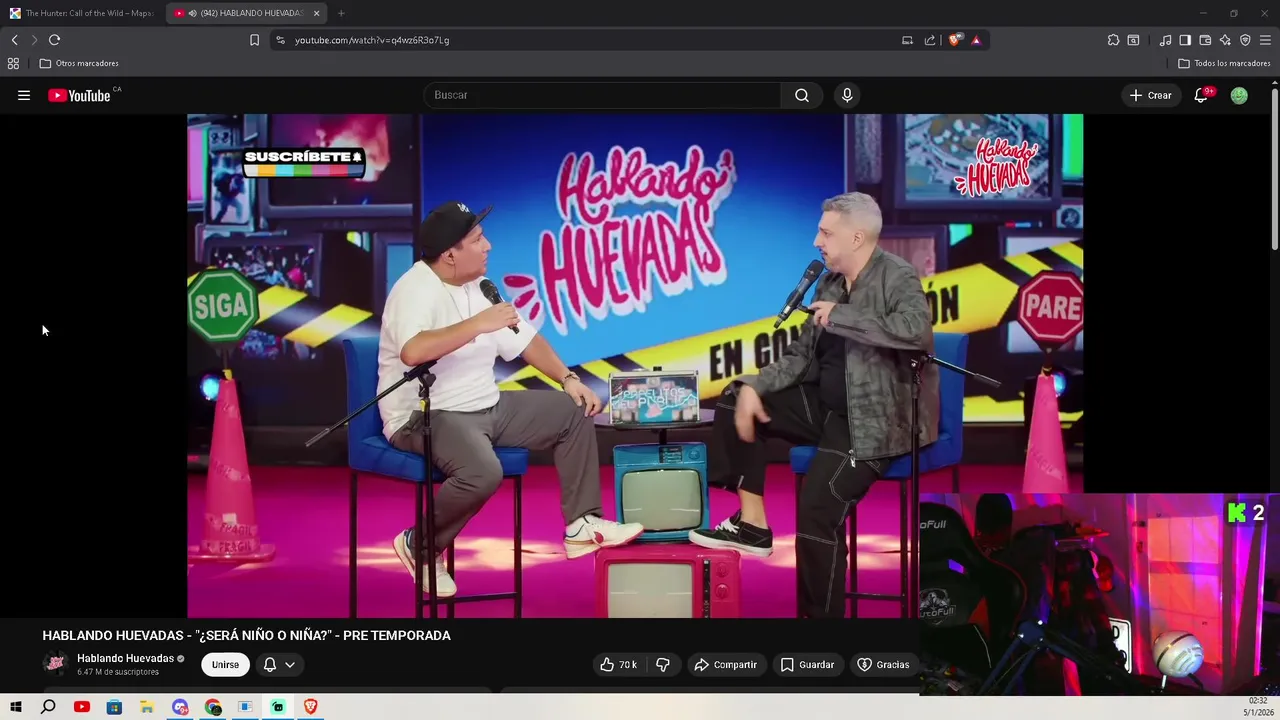Go to the YouTube home logo

[79, 96]
